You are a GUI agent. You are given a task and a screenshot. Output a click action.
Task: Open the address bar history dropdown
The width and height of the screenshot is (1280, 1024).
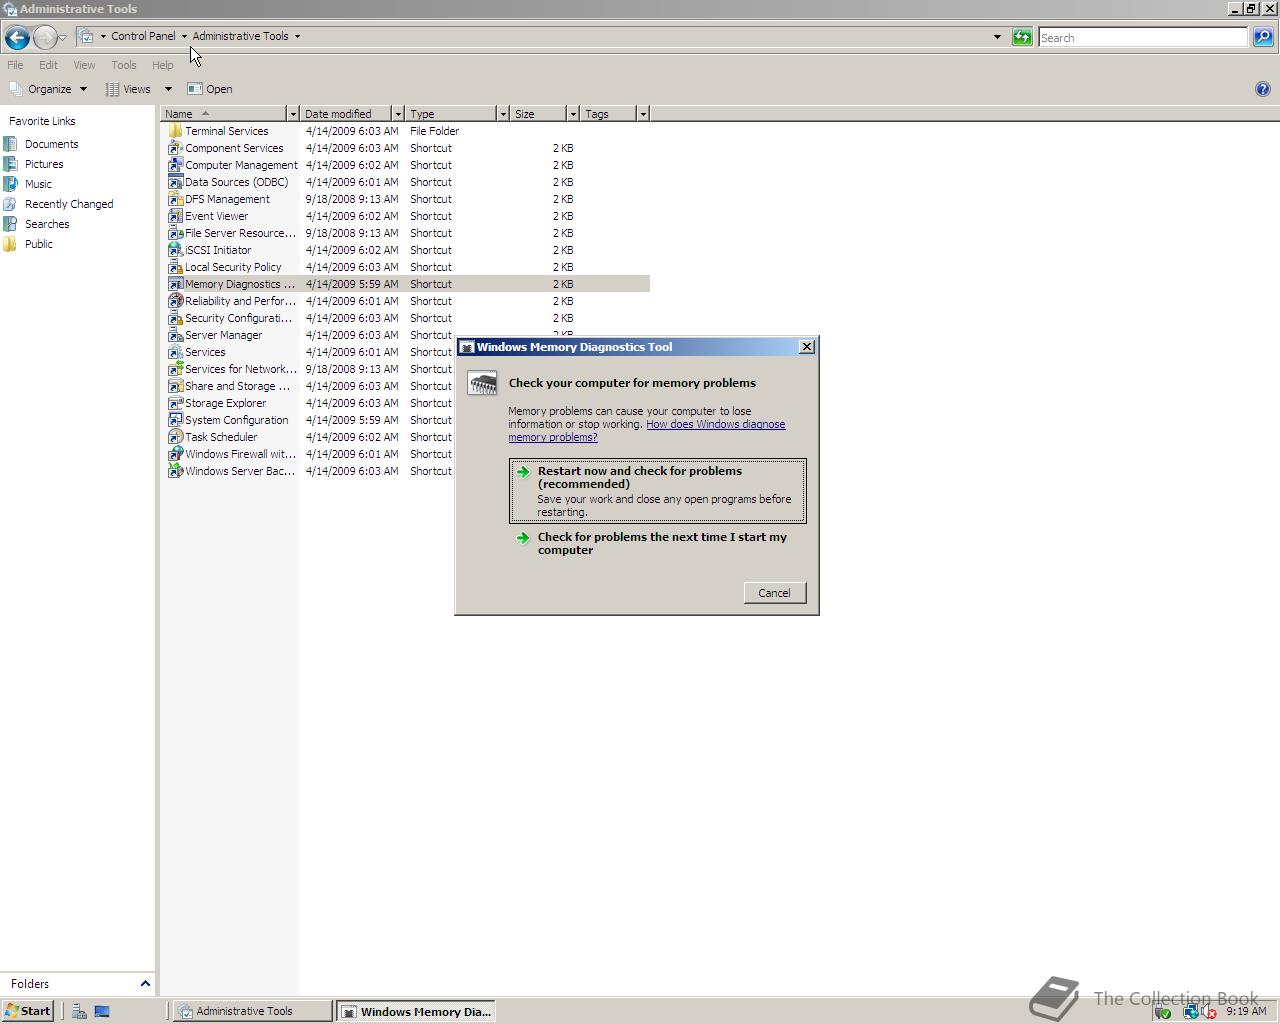pyautogui.click(x=997, y=37)
